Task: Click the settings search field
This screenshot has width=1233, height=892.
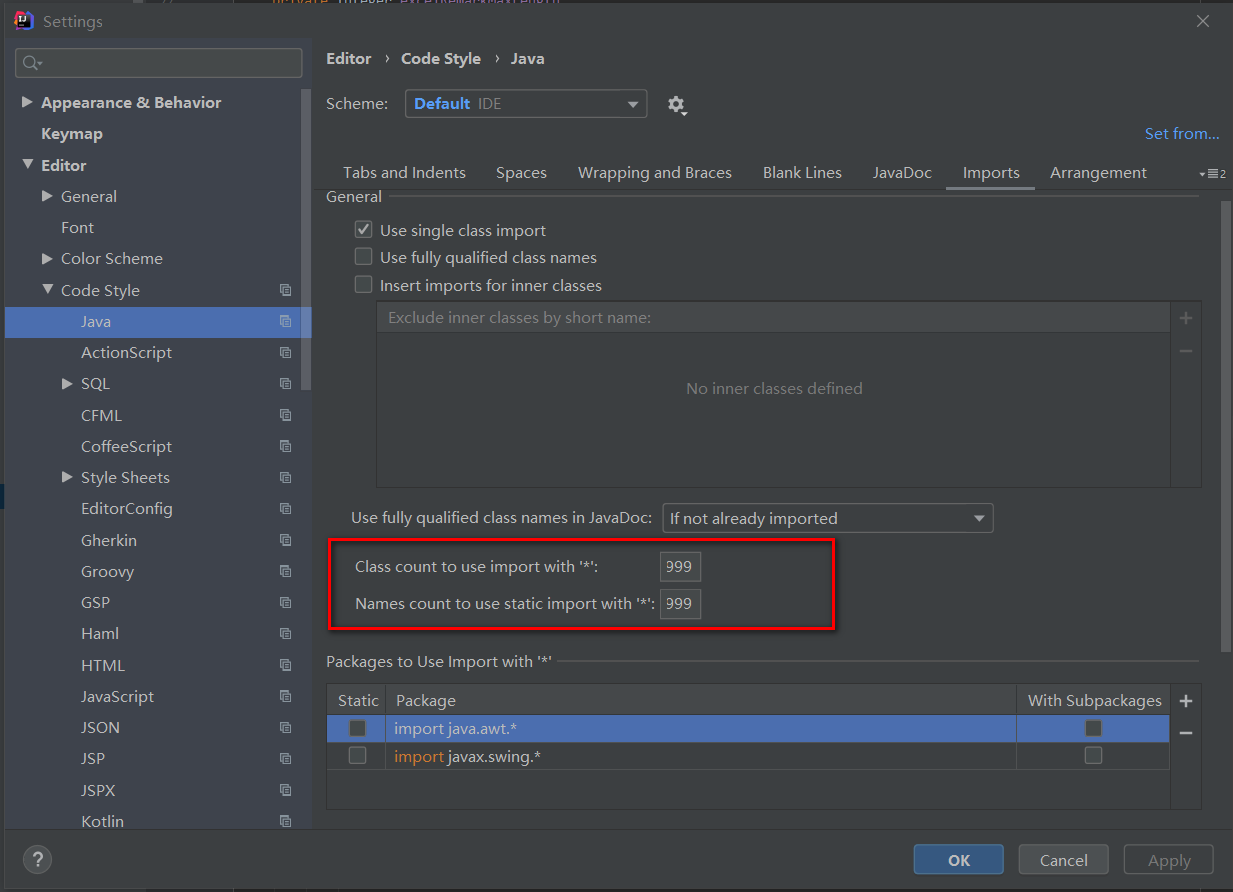Action: click(x=159, y=63)
